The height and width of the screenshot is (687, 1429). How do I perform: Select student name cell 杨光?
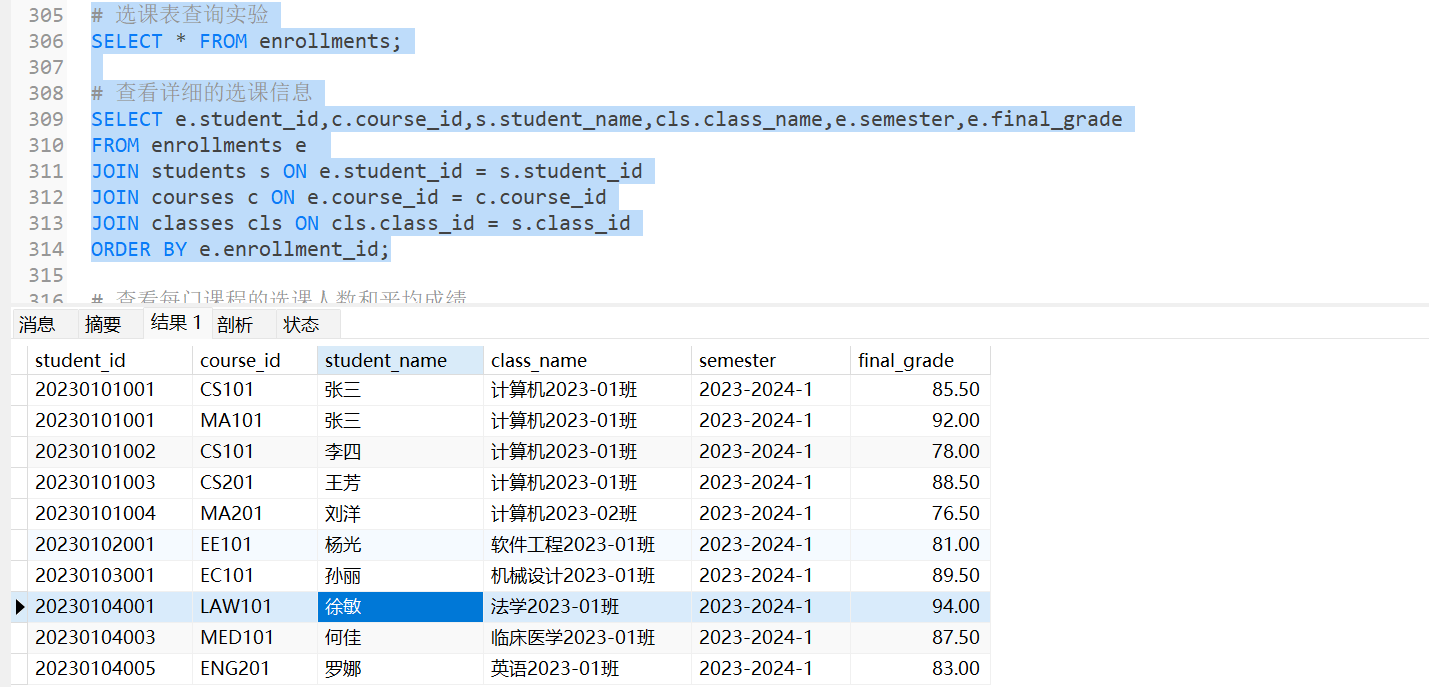[x=400, y=544]
